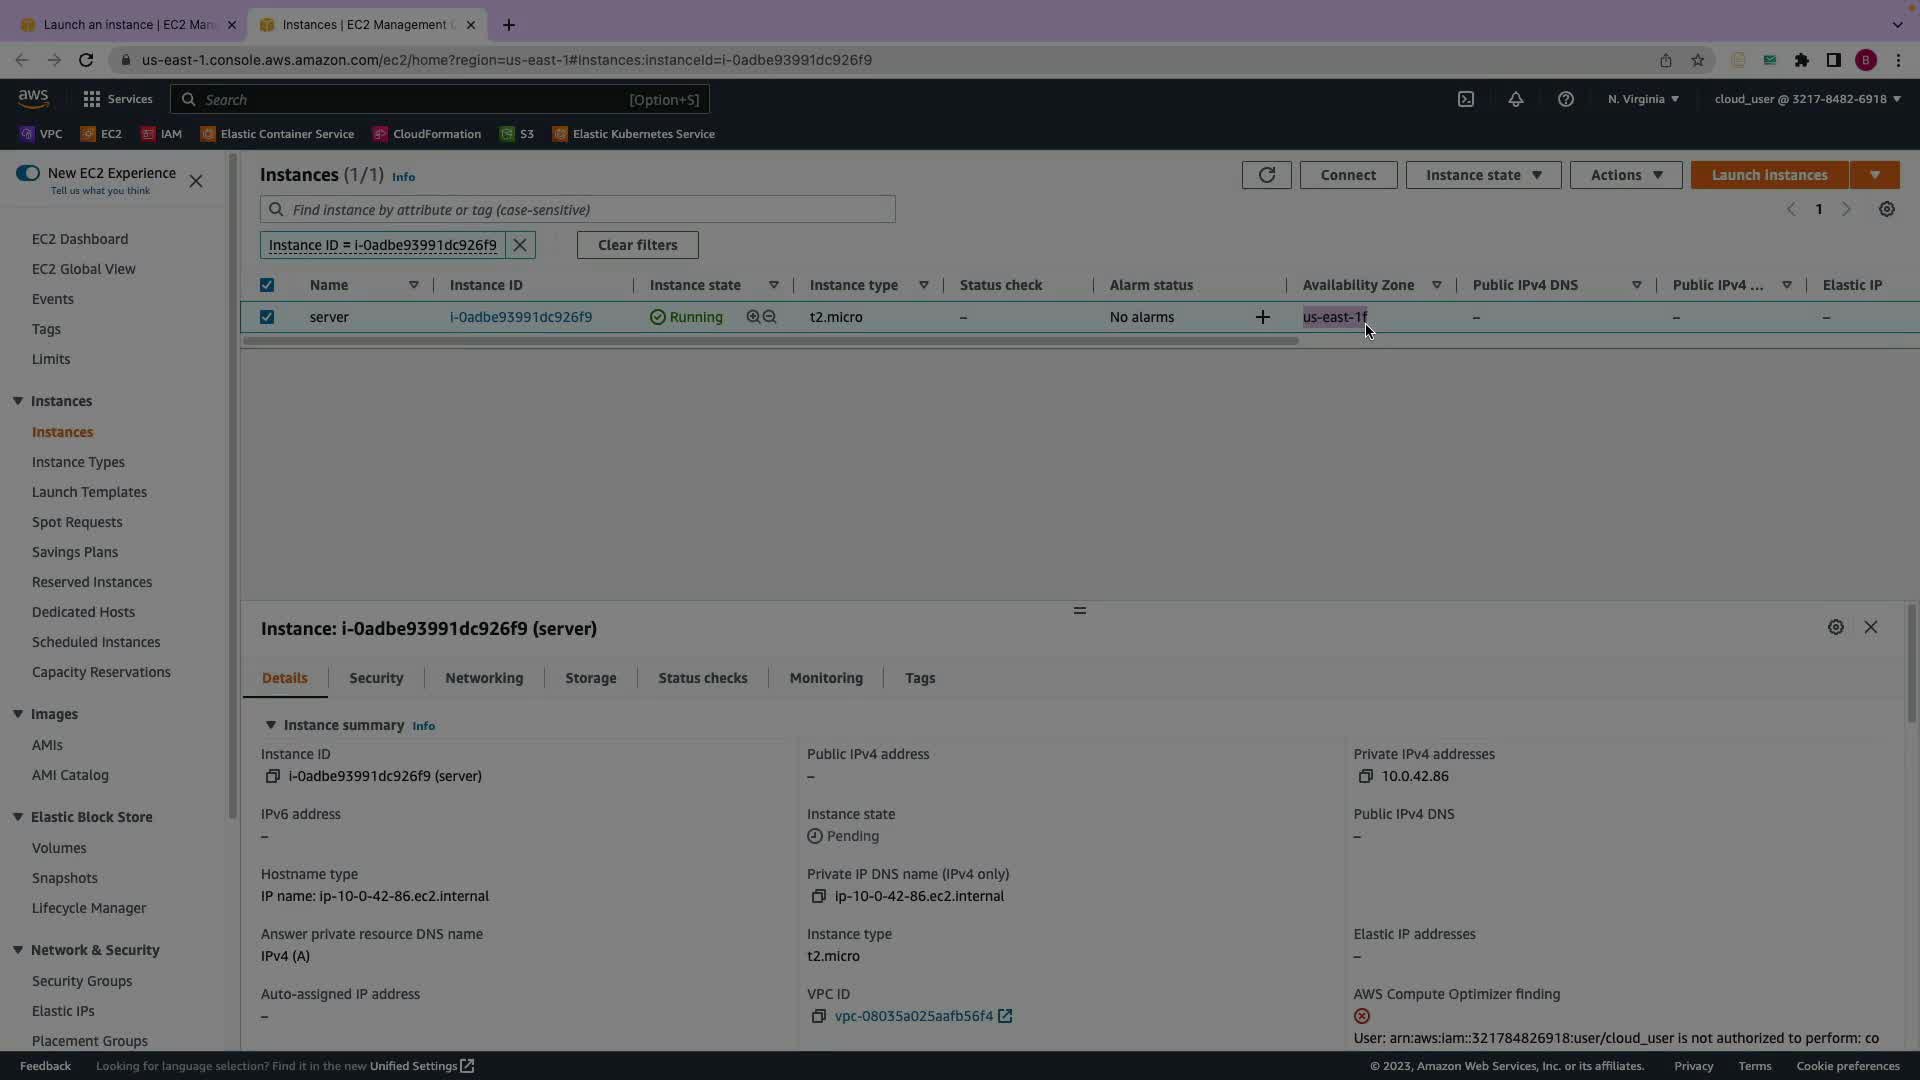Click the Clear filters button
This screenshot has height=1080, width=1920.
[637, 245]
